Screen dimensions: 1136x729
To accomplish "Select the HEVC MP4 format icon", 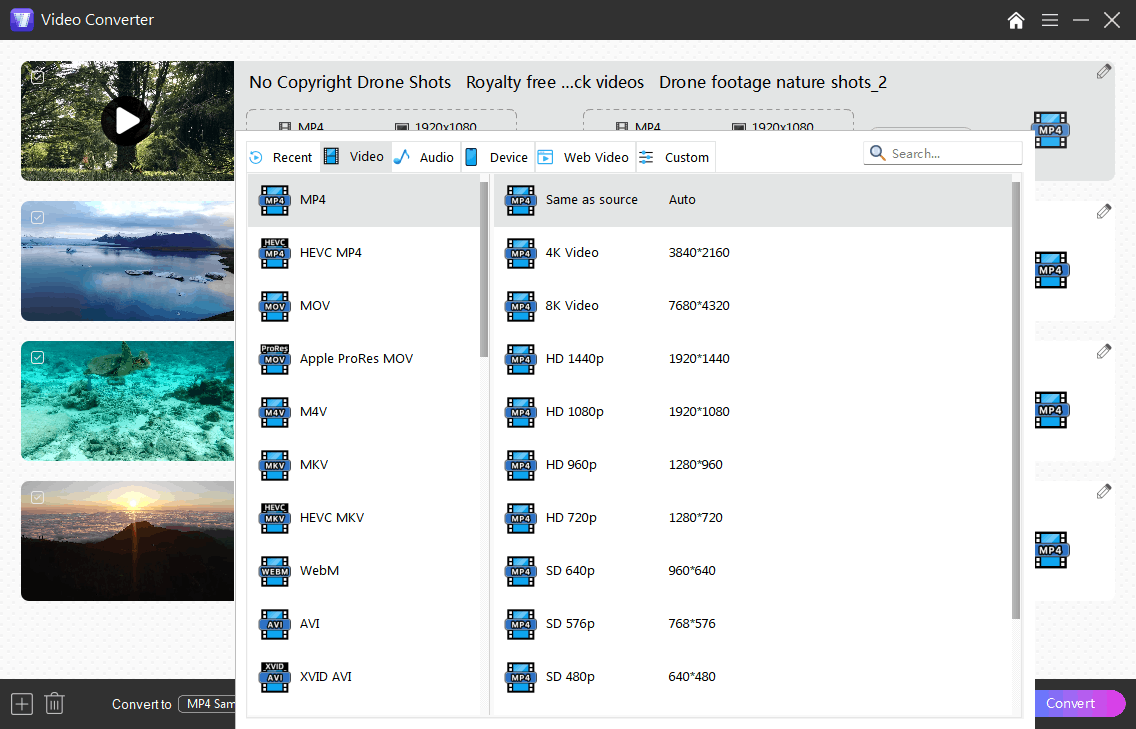I will [275, 253].
